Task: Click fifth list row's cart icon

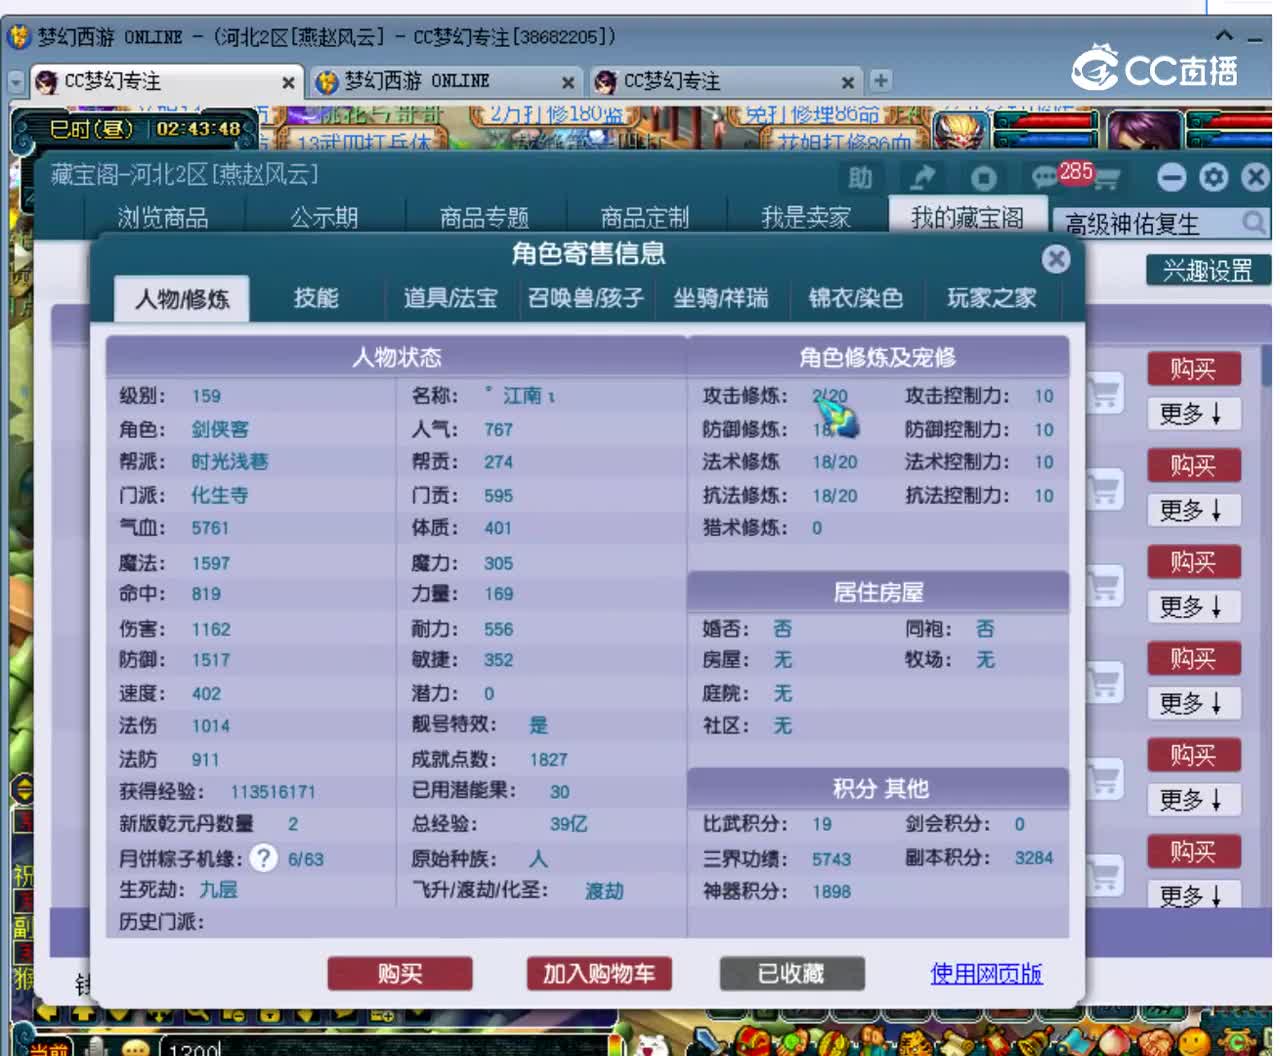Action: point(1105,779)
